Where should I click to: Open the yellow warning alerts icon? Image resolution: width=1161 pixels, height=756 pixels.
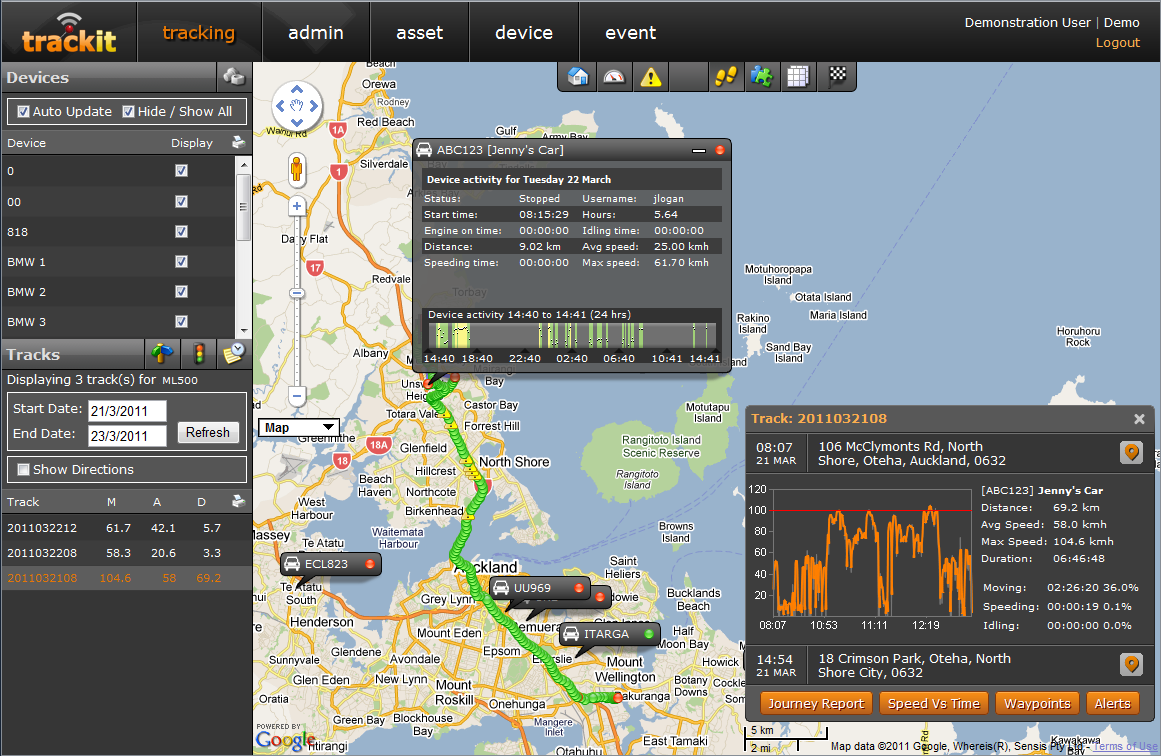651,76
